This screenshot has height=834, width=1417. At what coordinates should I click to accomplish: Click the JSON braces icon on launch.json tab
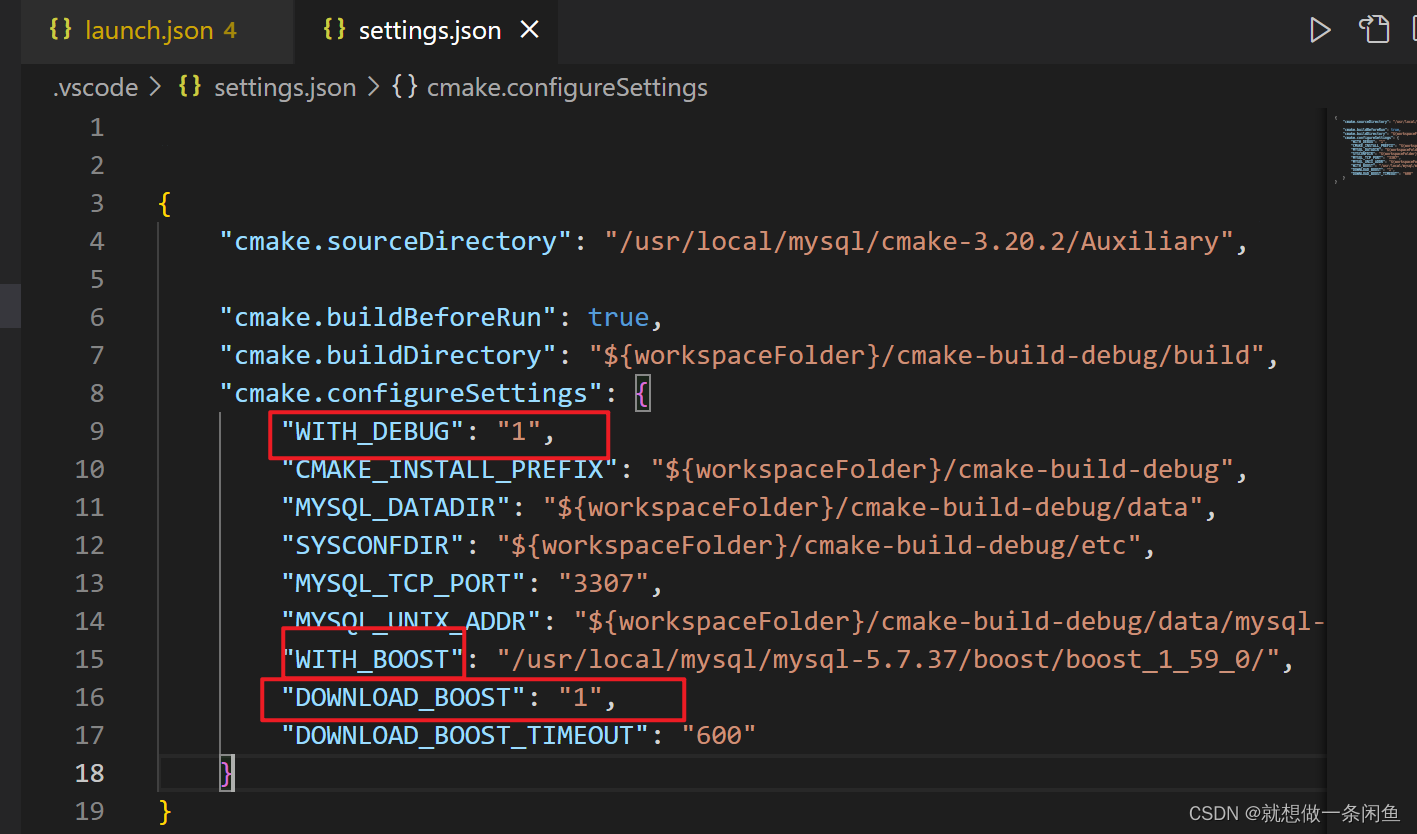click(x=61, y=30)
